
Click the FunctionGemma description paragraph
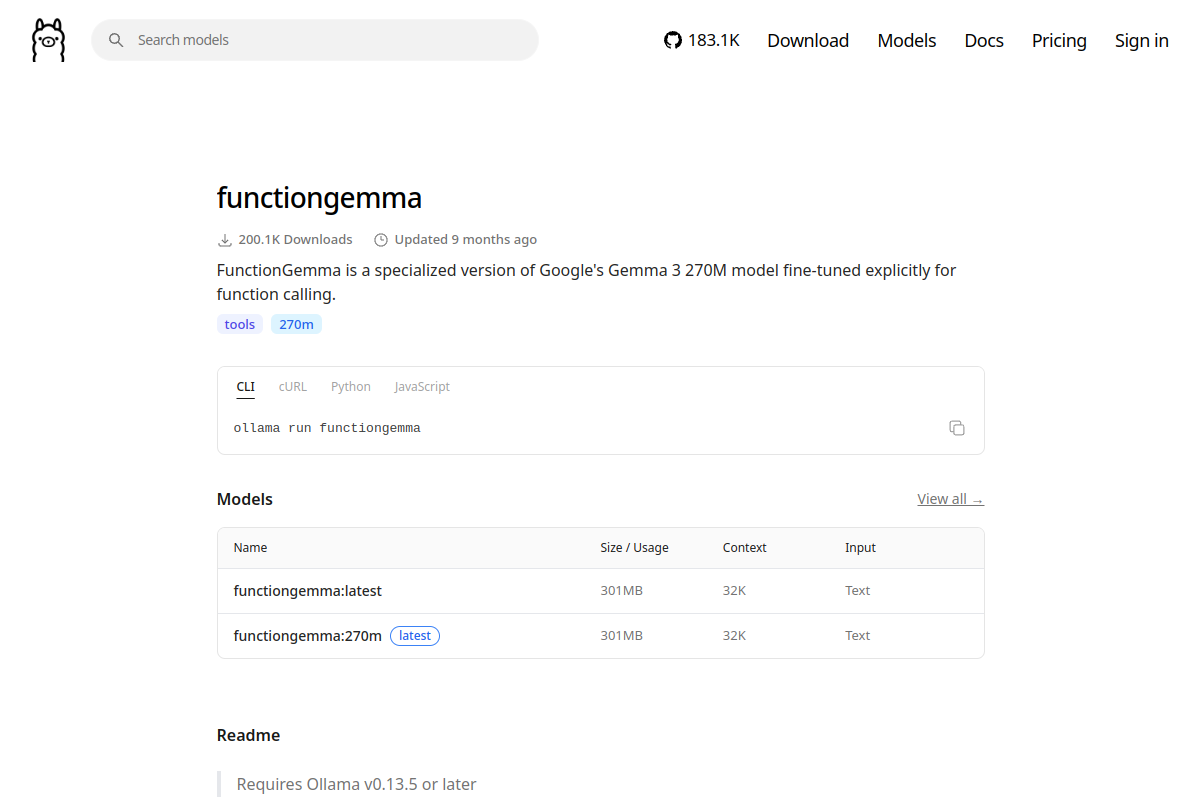[586, 282]
